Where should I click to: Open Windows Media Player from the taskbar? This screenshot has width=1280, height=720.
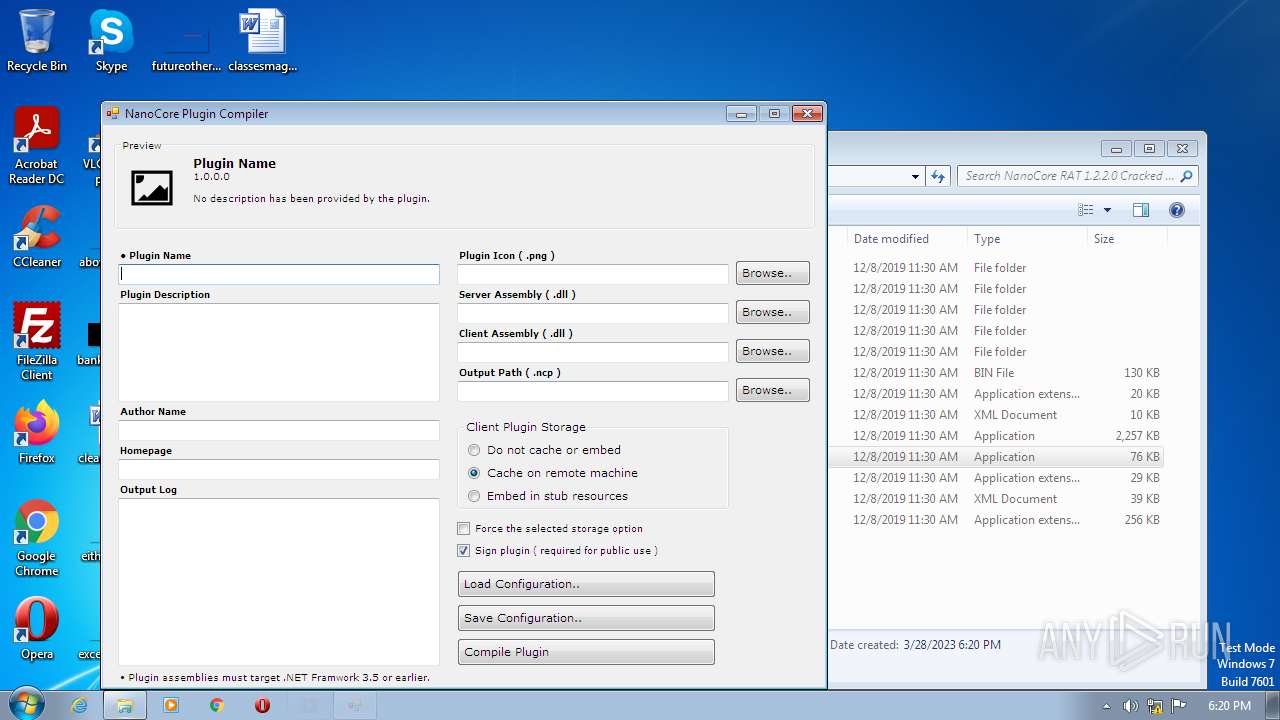(x=171, y=705)
